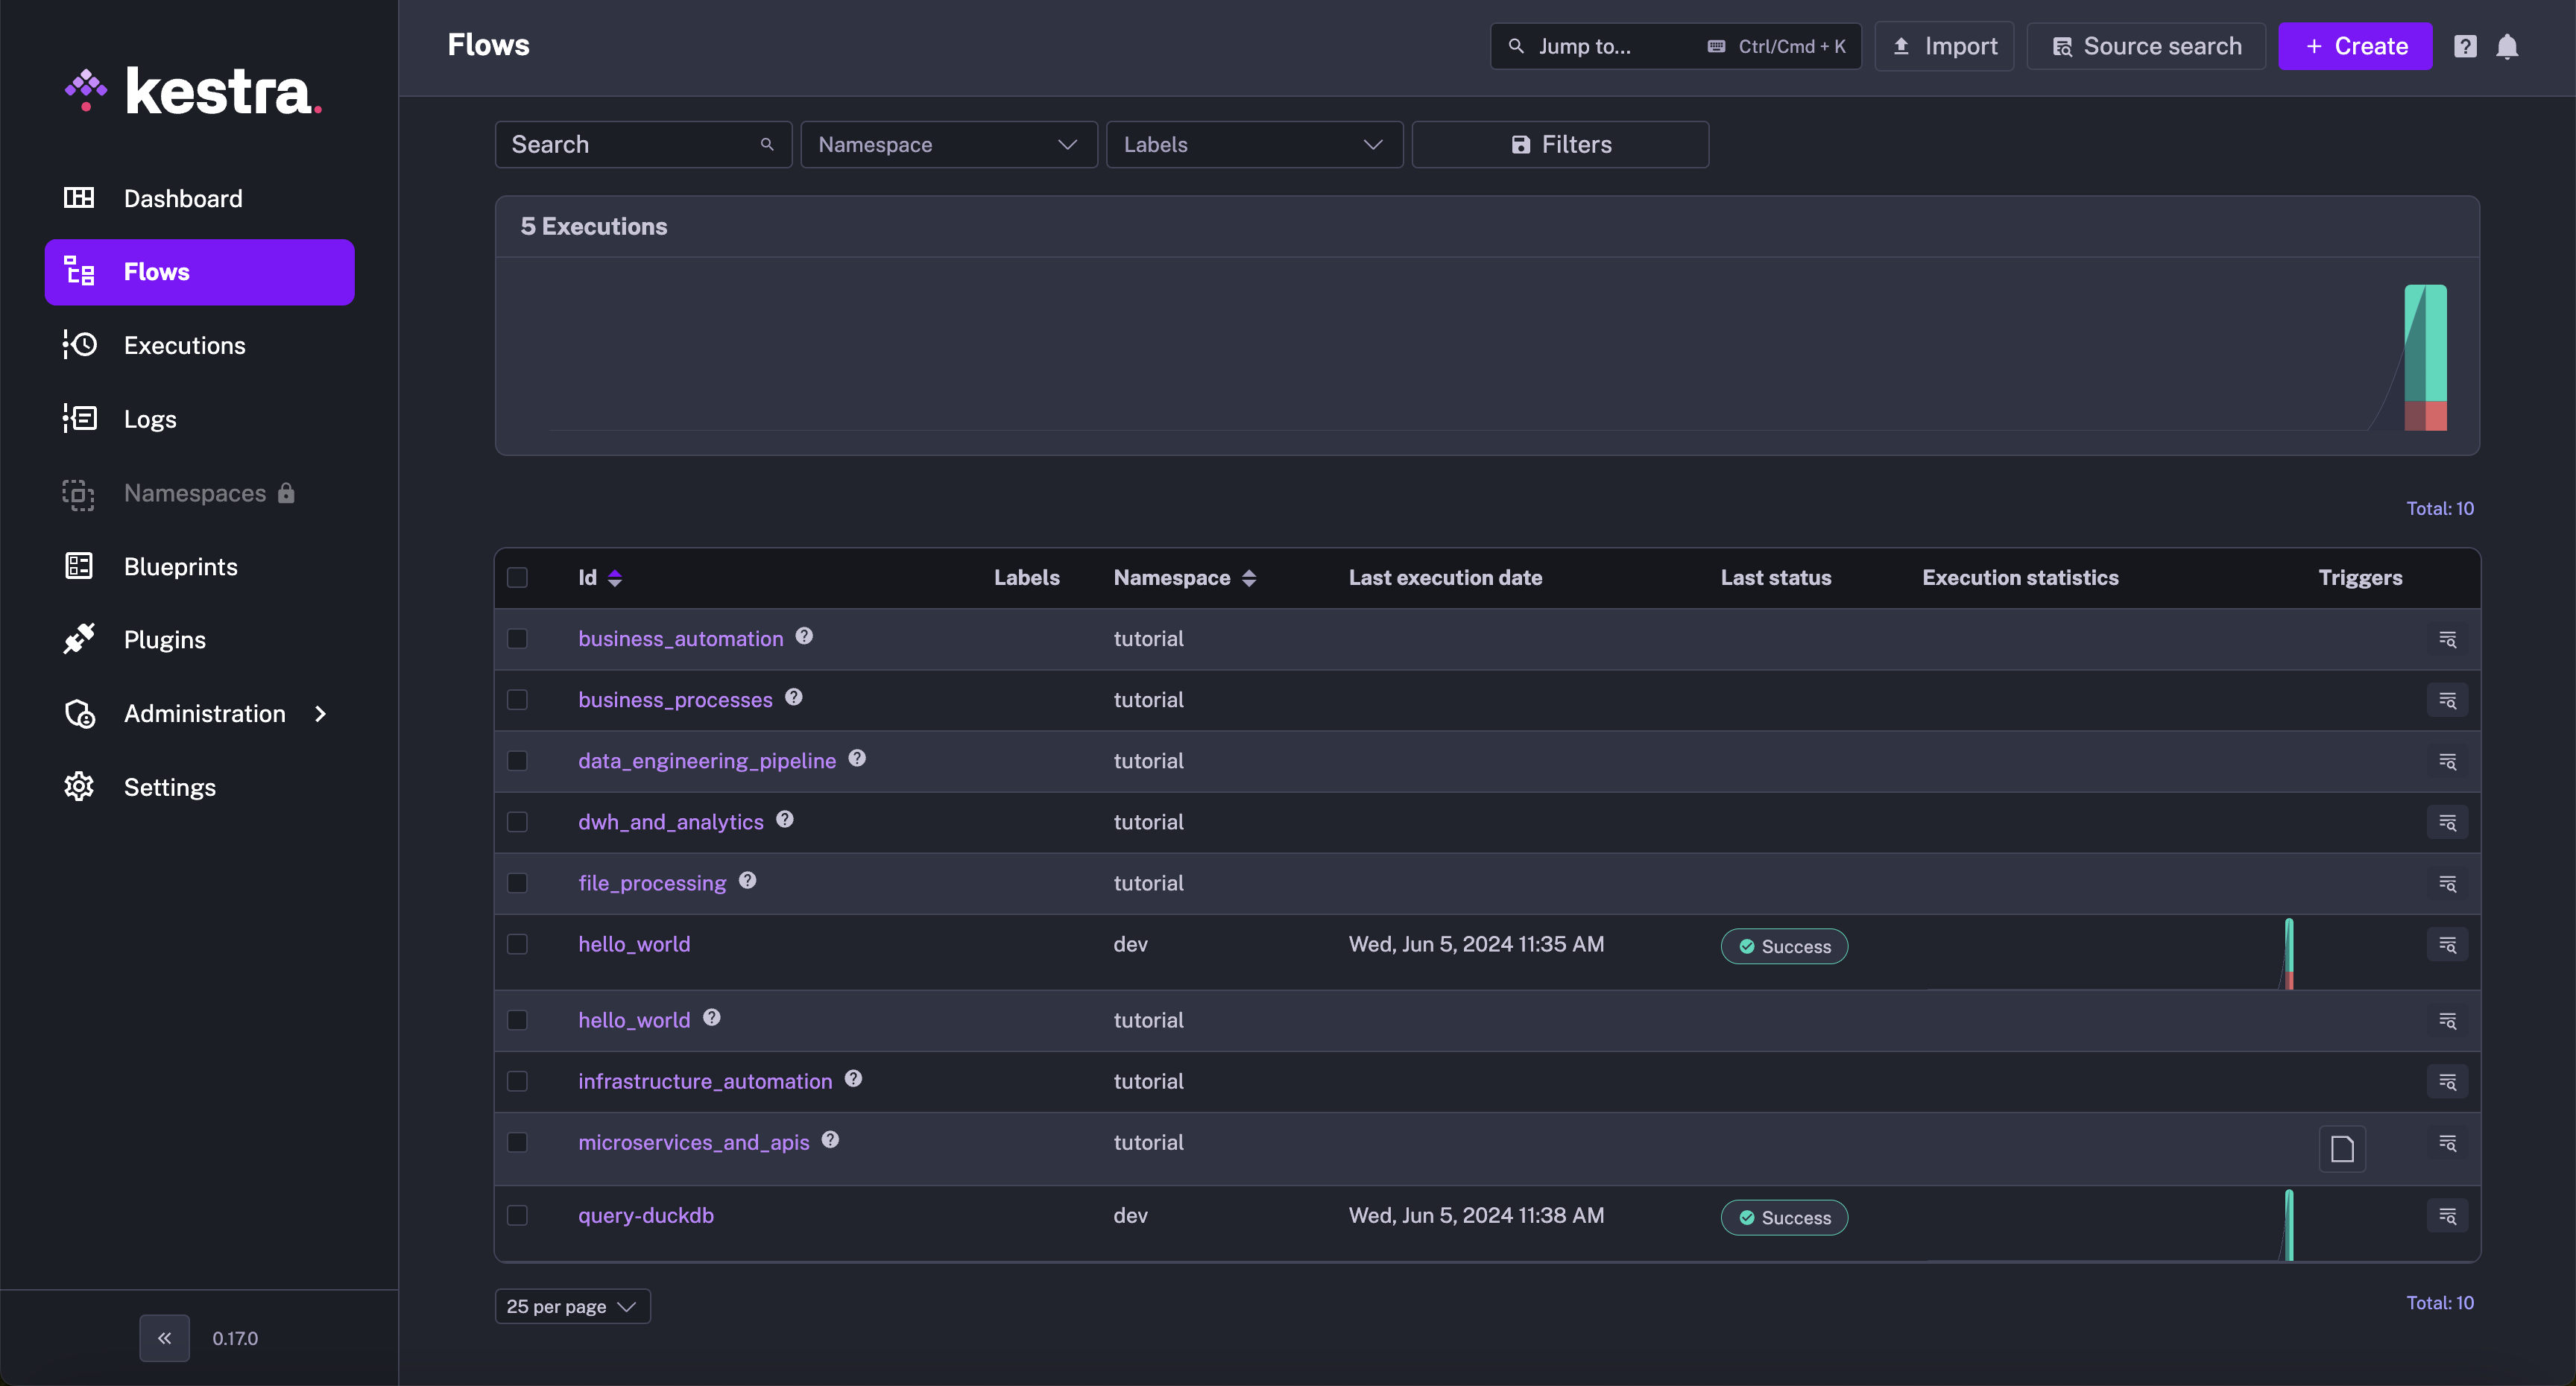Viewport: 2576px width, 1386px height.
Task: Open notifications bell icon
Action: [x=2507, y=47]
